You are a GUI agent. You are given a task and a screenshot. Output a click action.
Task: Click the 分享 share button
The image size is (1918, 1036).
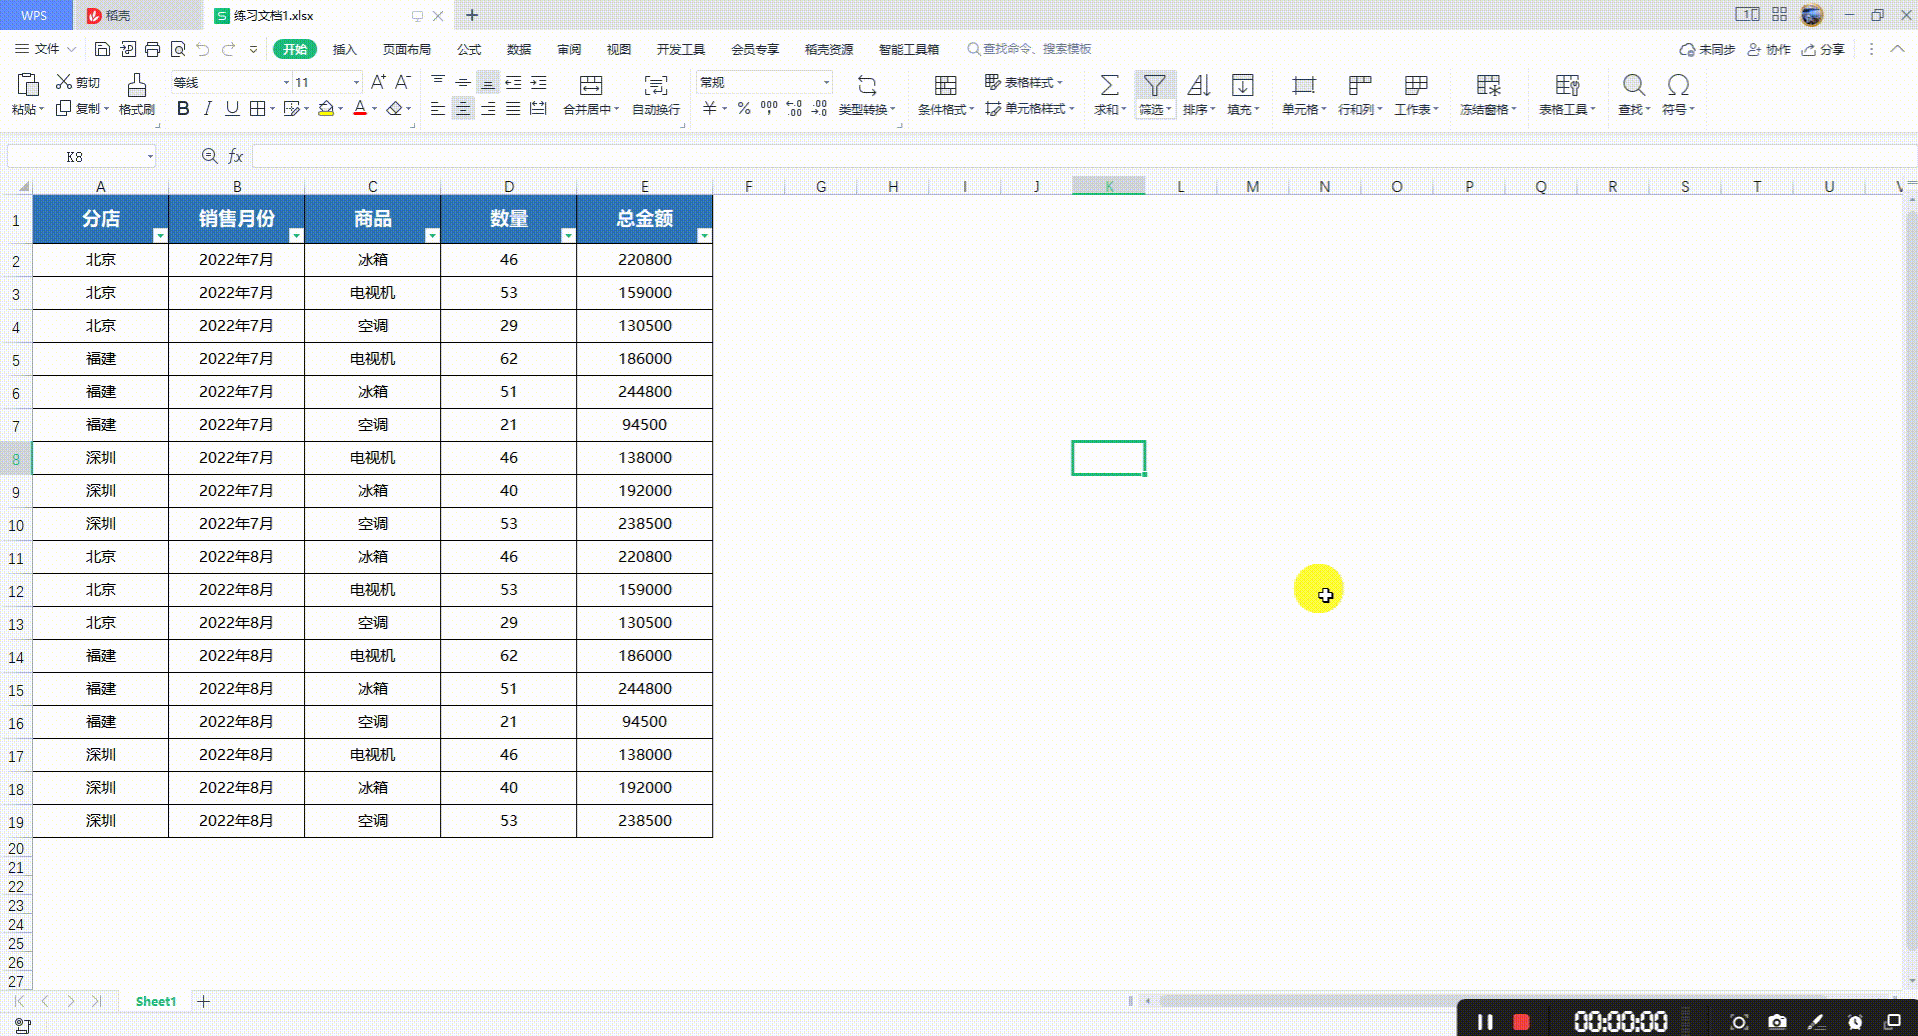[1823, 49]
